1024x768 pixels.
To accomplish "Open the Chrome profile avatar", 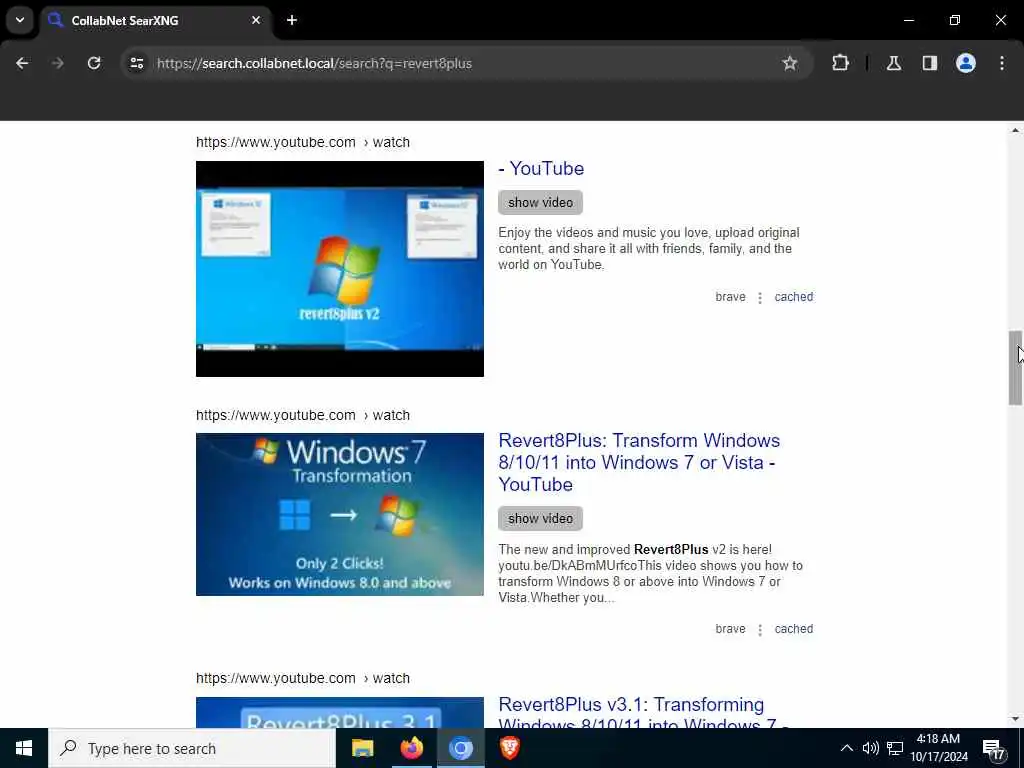I will pyautogui.click(x=965, y=63).
